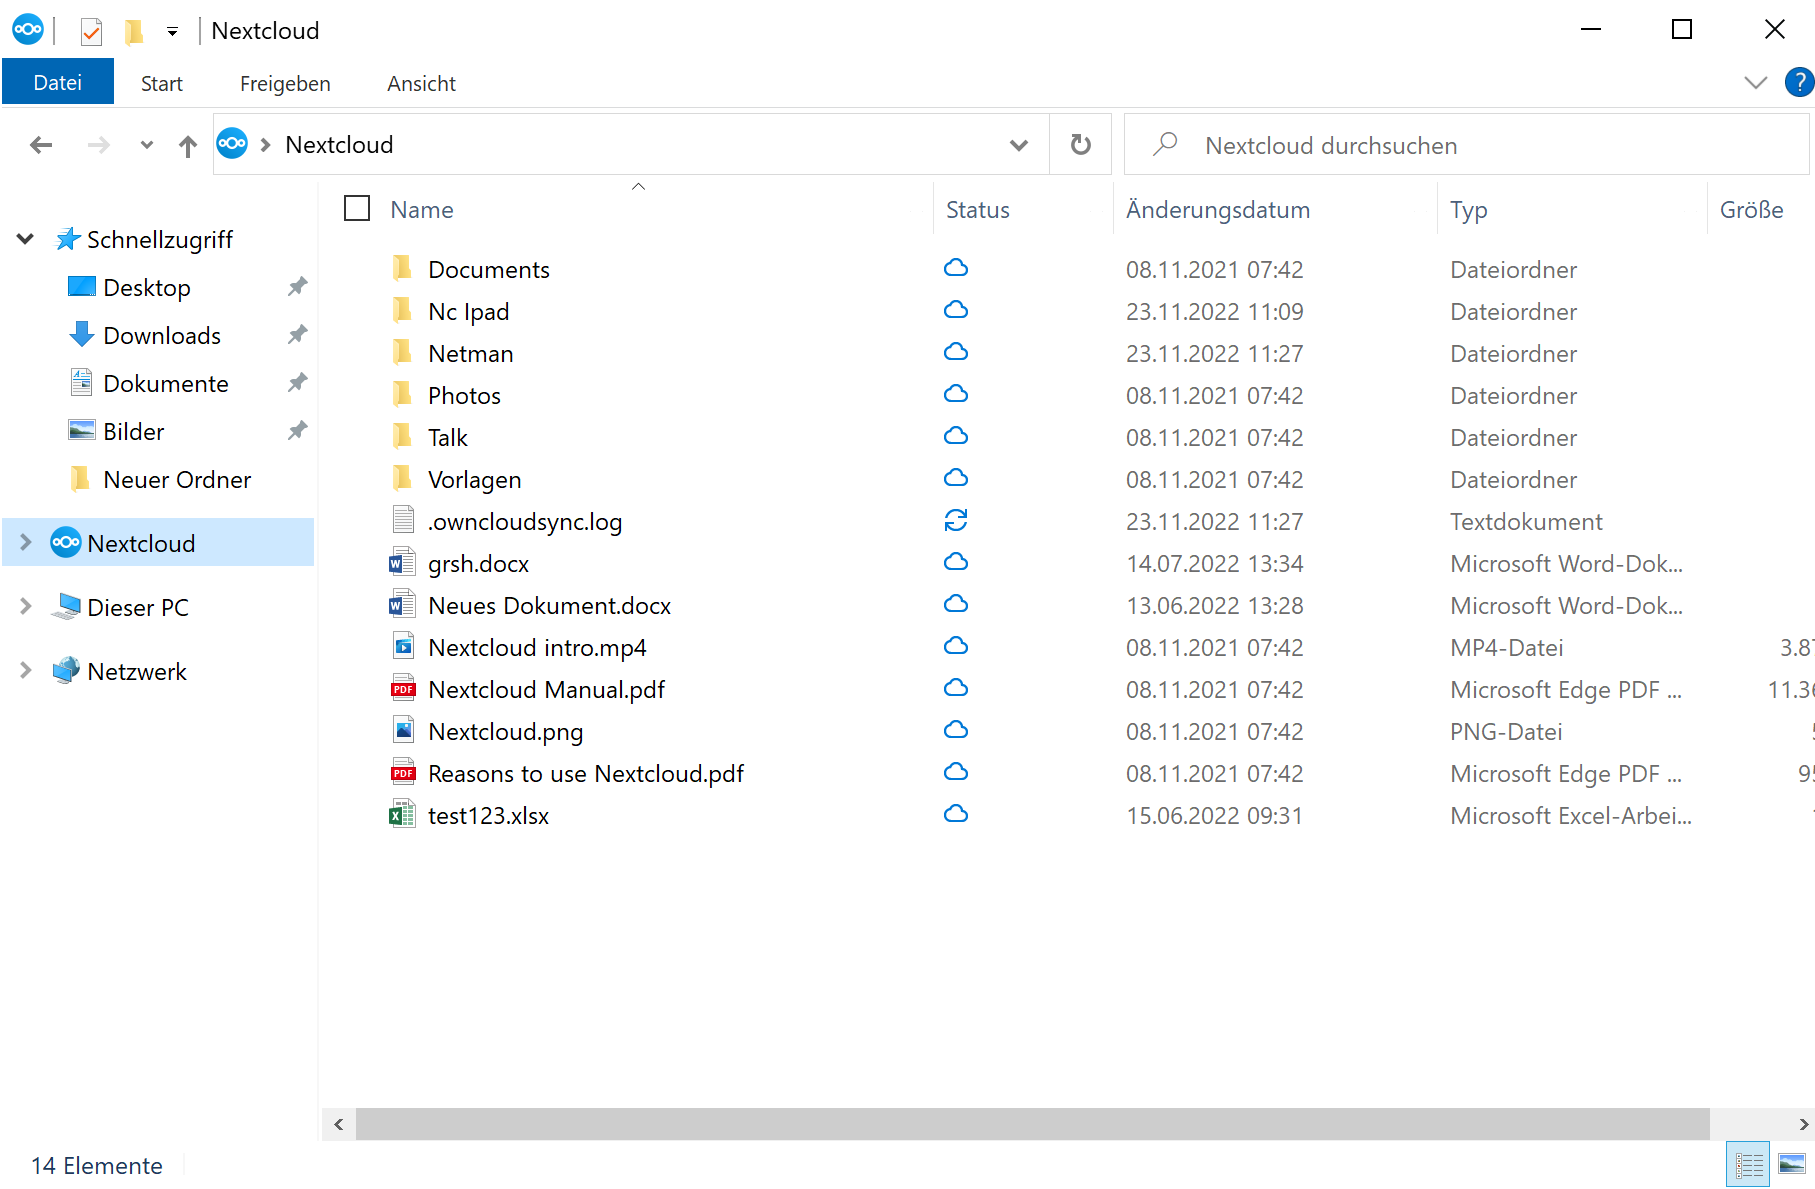Collapse the Schnellzugriff tree node
Image resolution: width=1815 pixels, height=1189 pixels.
pyautogui.click(x=26, y=239)
